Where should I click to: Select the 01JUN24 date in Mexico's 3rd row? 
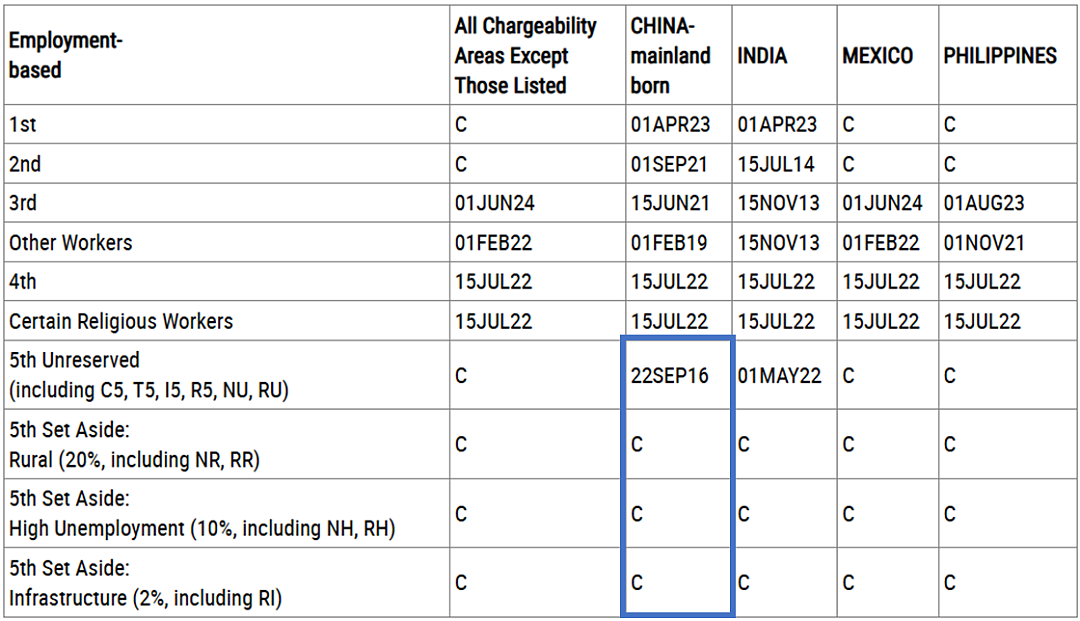click(882, 203)
